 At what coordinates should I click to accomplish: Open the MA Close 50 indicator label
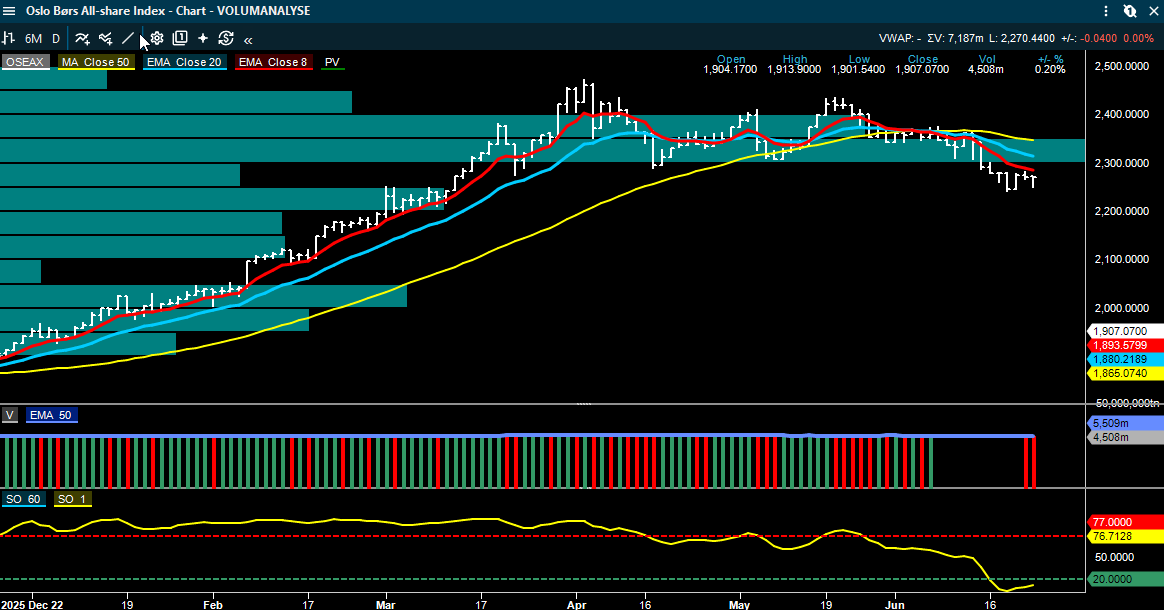pos(96,62)
